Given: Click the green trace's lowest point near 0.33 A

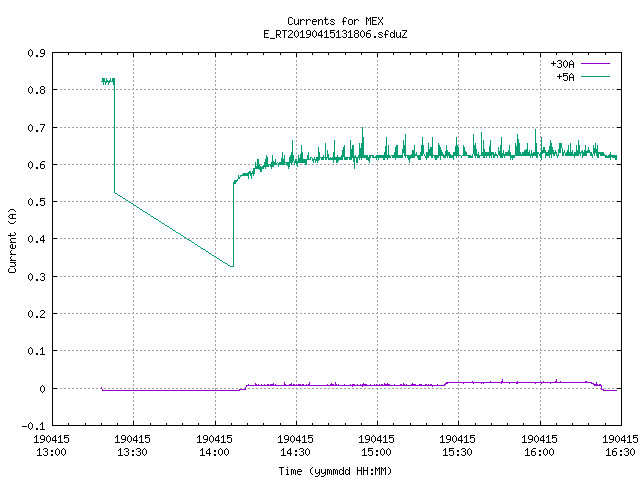Looking at the screenshot, I should pos(232,267).
